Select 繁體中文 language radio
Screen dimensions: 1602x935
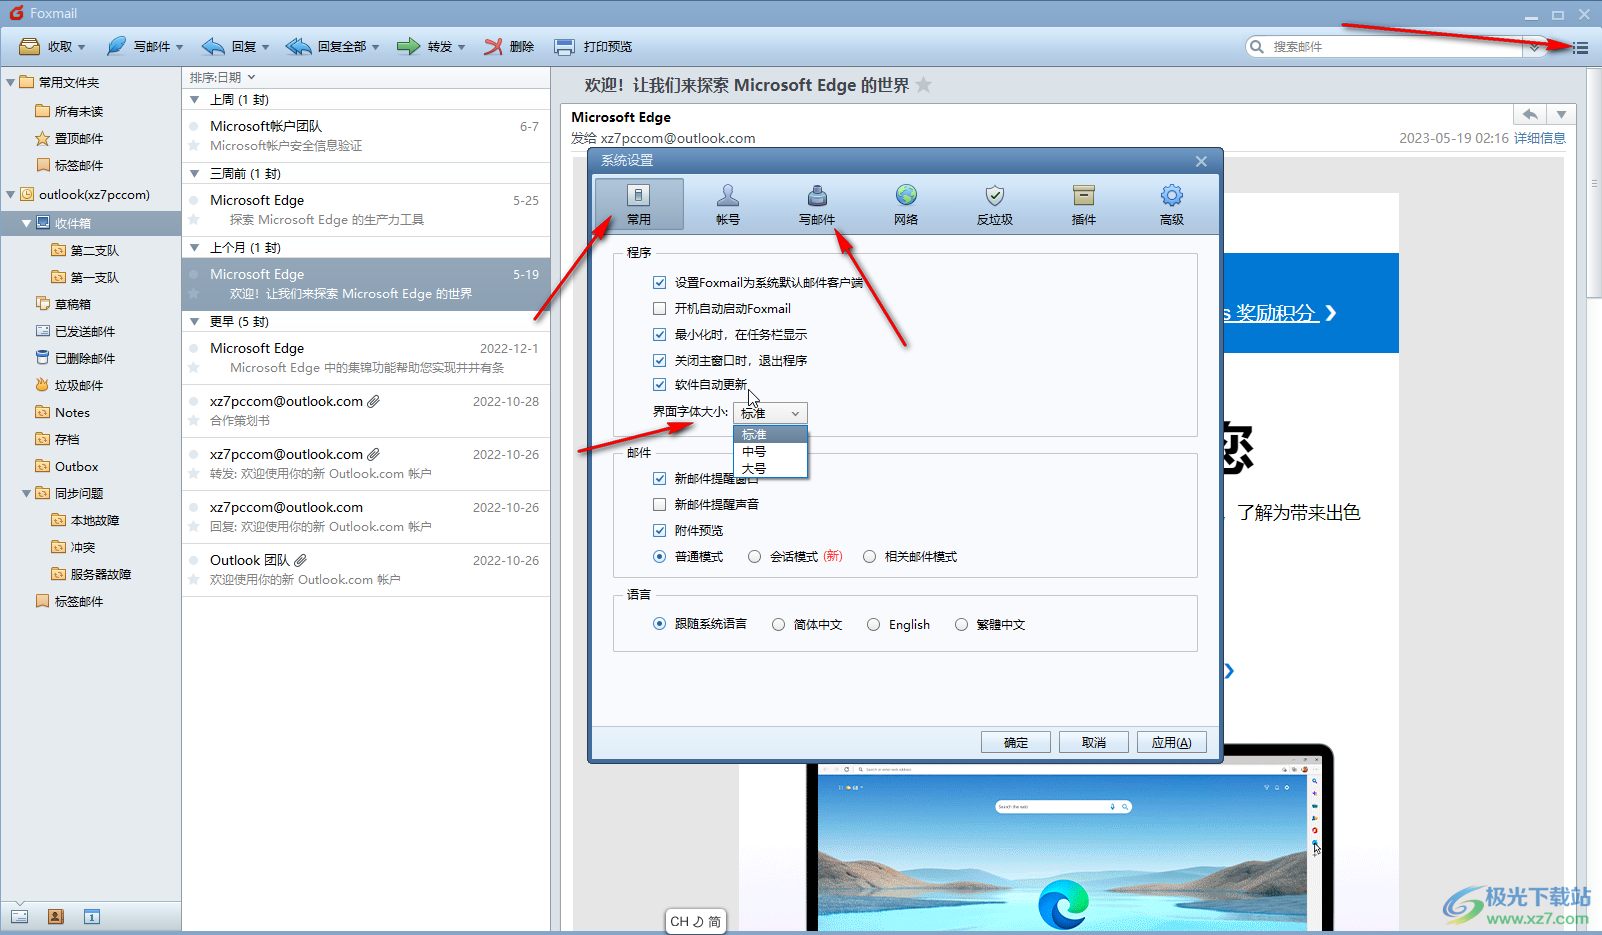click(x=962, y=625)
